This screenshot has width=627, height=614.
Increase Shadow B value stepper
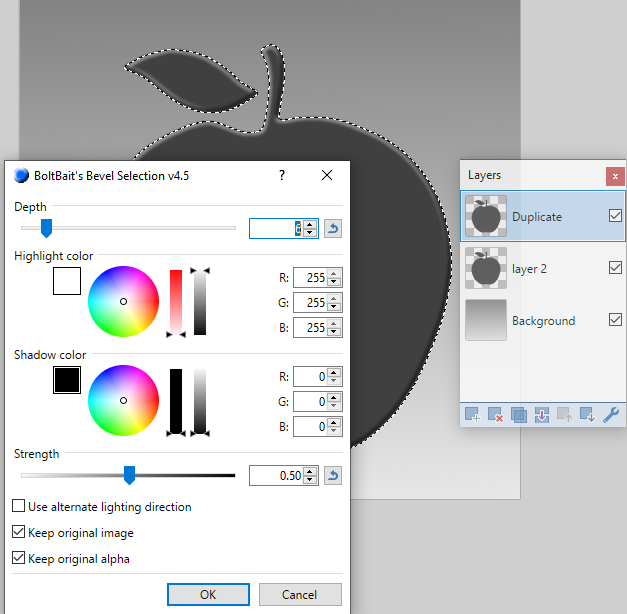[334, 422]
